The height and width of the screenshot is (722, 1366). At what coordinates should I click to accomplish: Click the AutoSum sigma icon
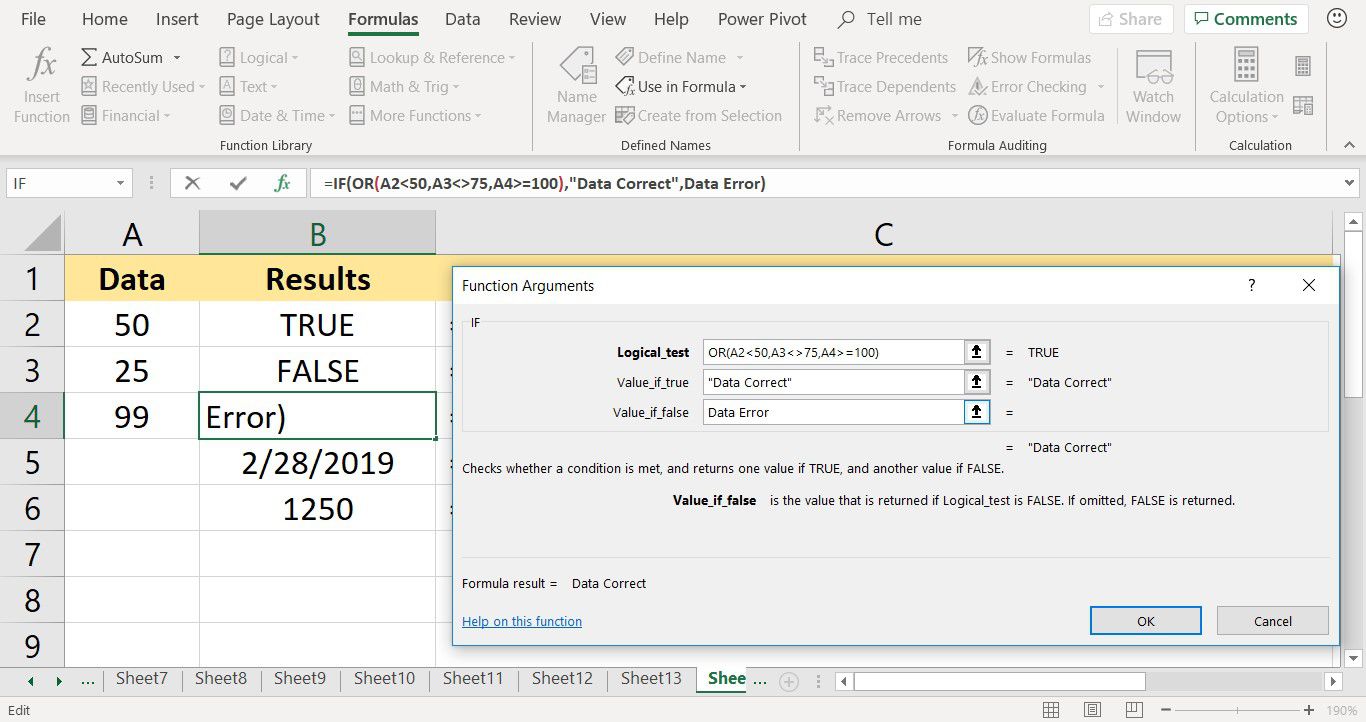pos(89,58)
